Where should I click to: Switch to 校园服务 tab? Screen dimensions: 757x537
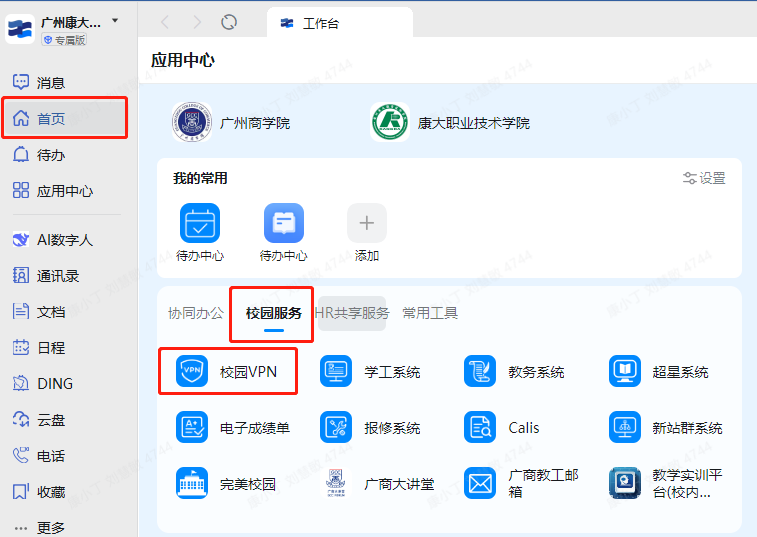274,313
